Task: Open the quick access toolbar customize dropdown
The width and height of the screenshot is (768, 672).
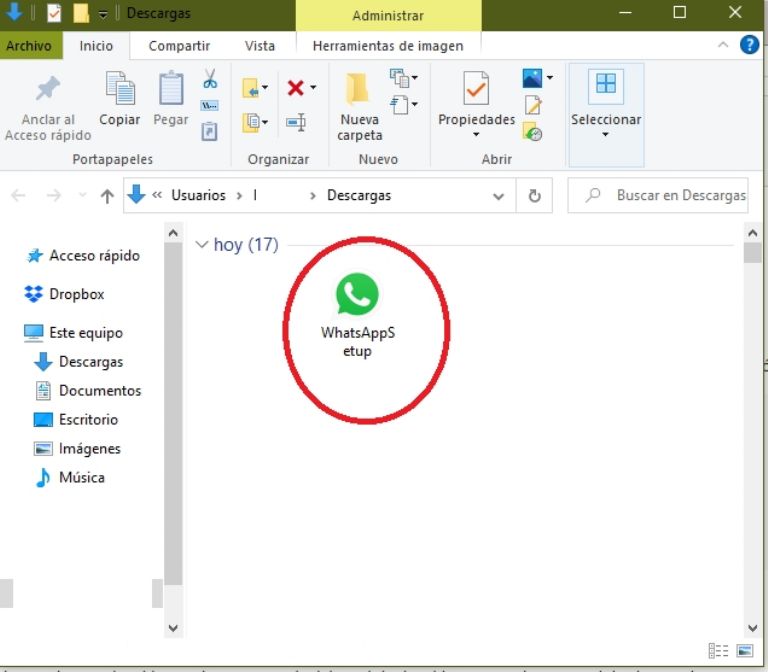Action: (x=103, y=14)
